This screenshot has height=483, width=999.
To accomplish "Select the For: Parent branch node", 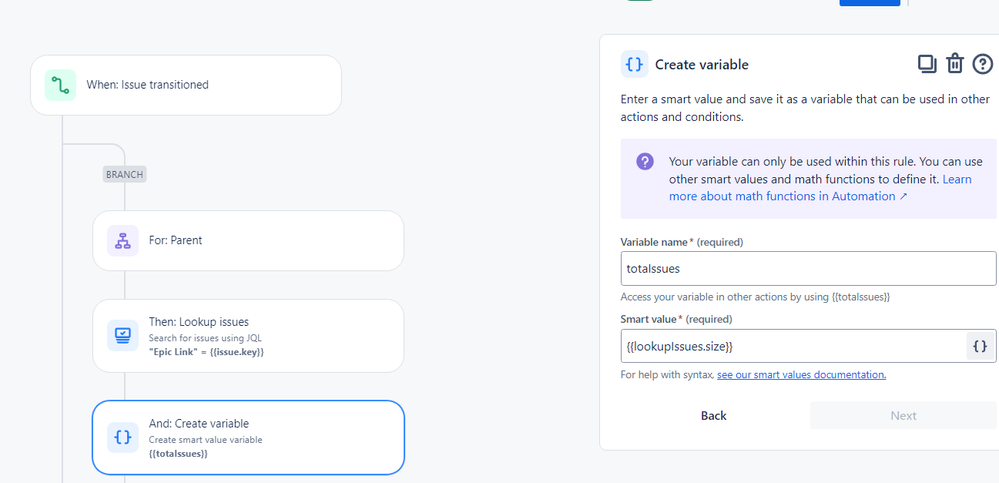I will tap(248, 241).
